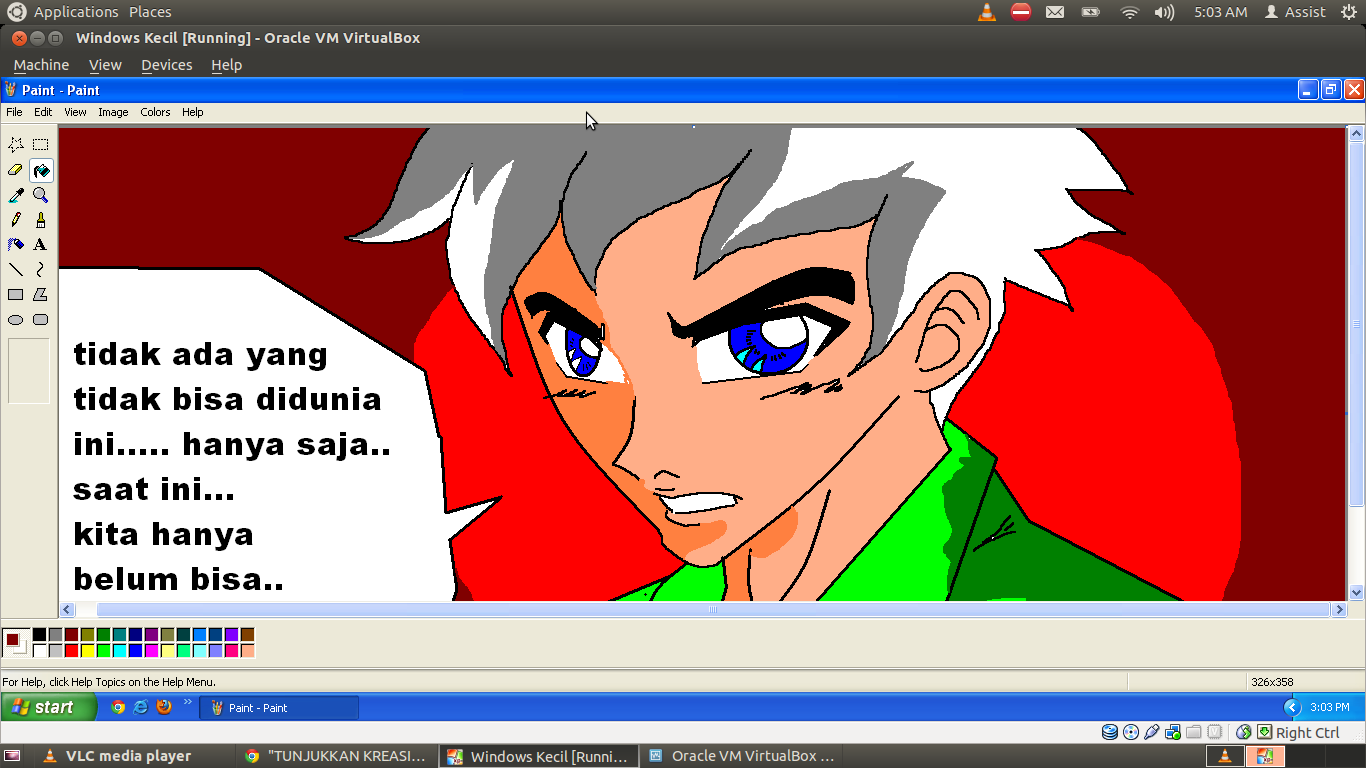
Task: Pick the white color swatch
Action: (x=39, y=651)
